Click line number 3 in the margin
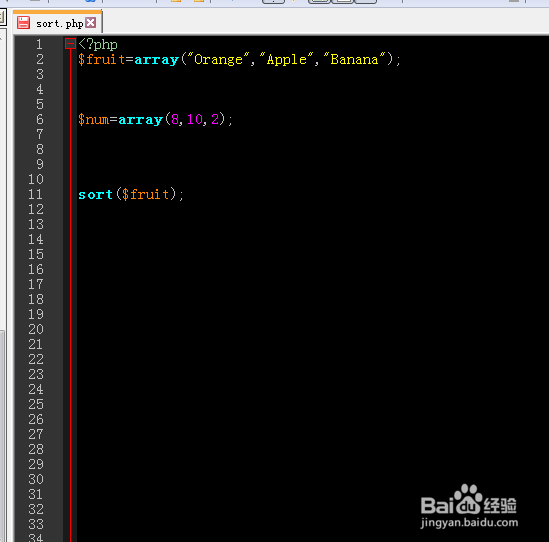Viewport: 549px width, 542px height. tap(40, 74)
